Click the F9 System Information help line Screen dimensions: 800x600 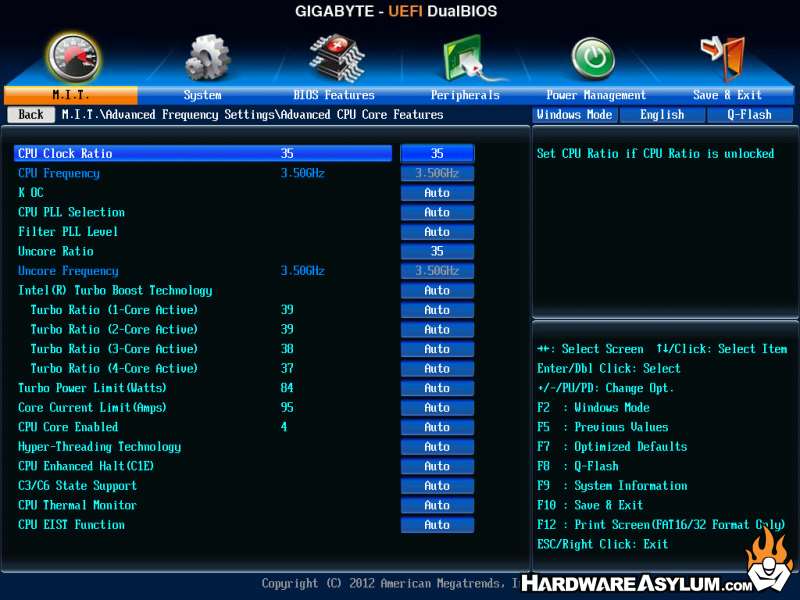pos(612,486)
